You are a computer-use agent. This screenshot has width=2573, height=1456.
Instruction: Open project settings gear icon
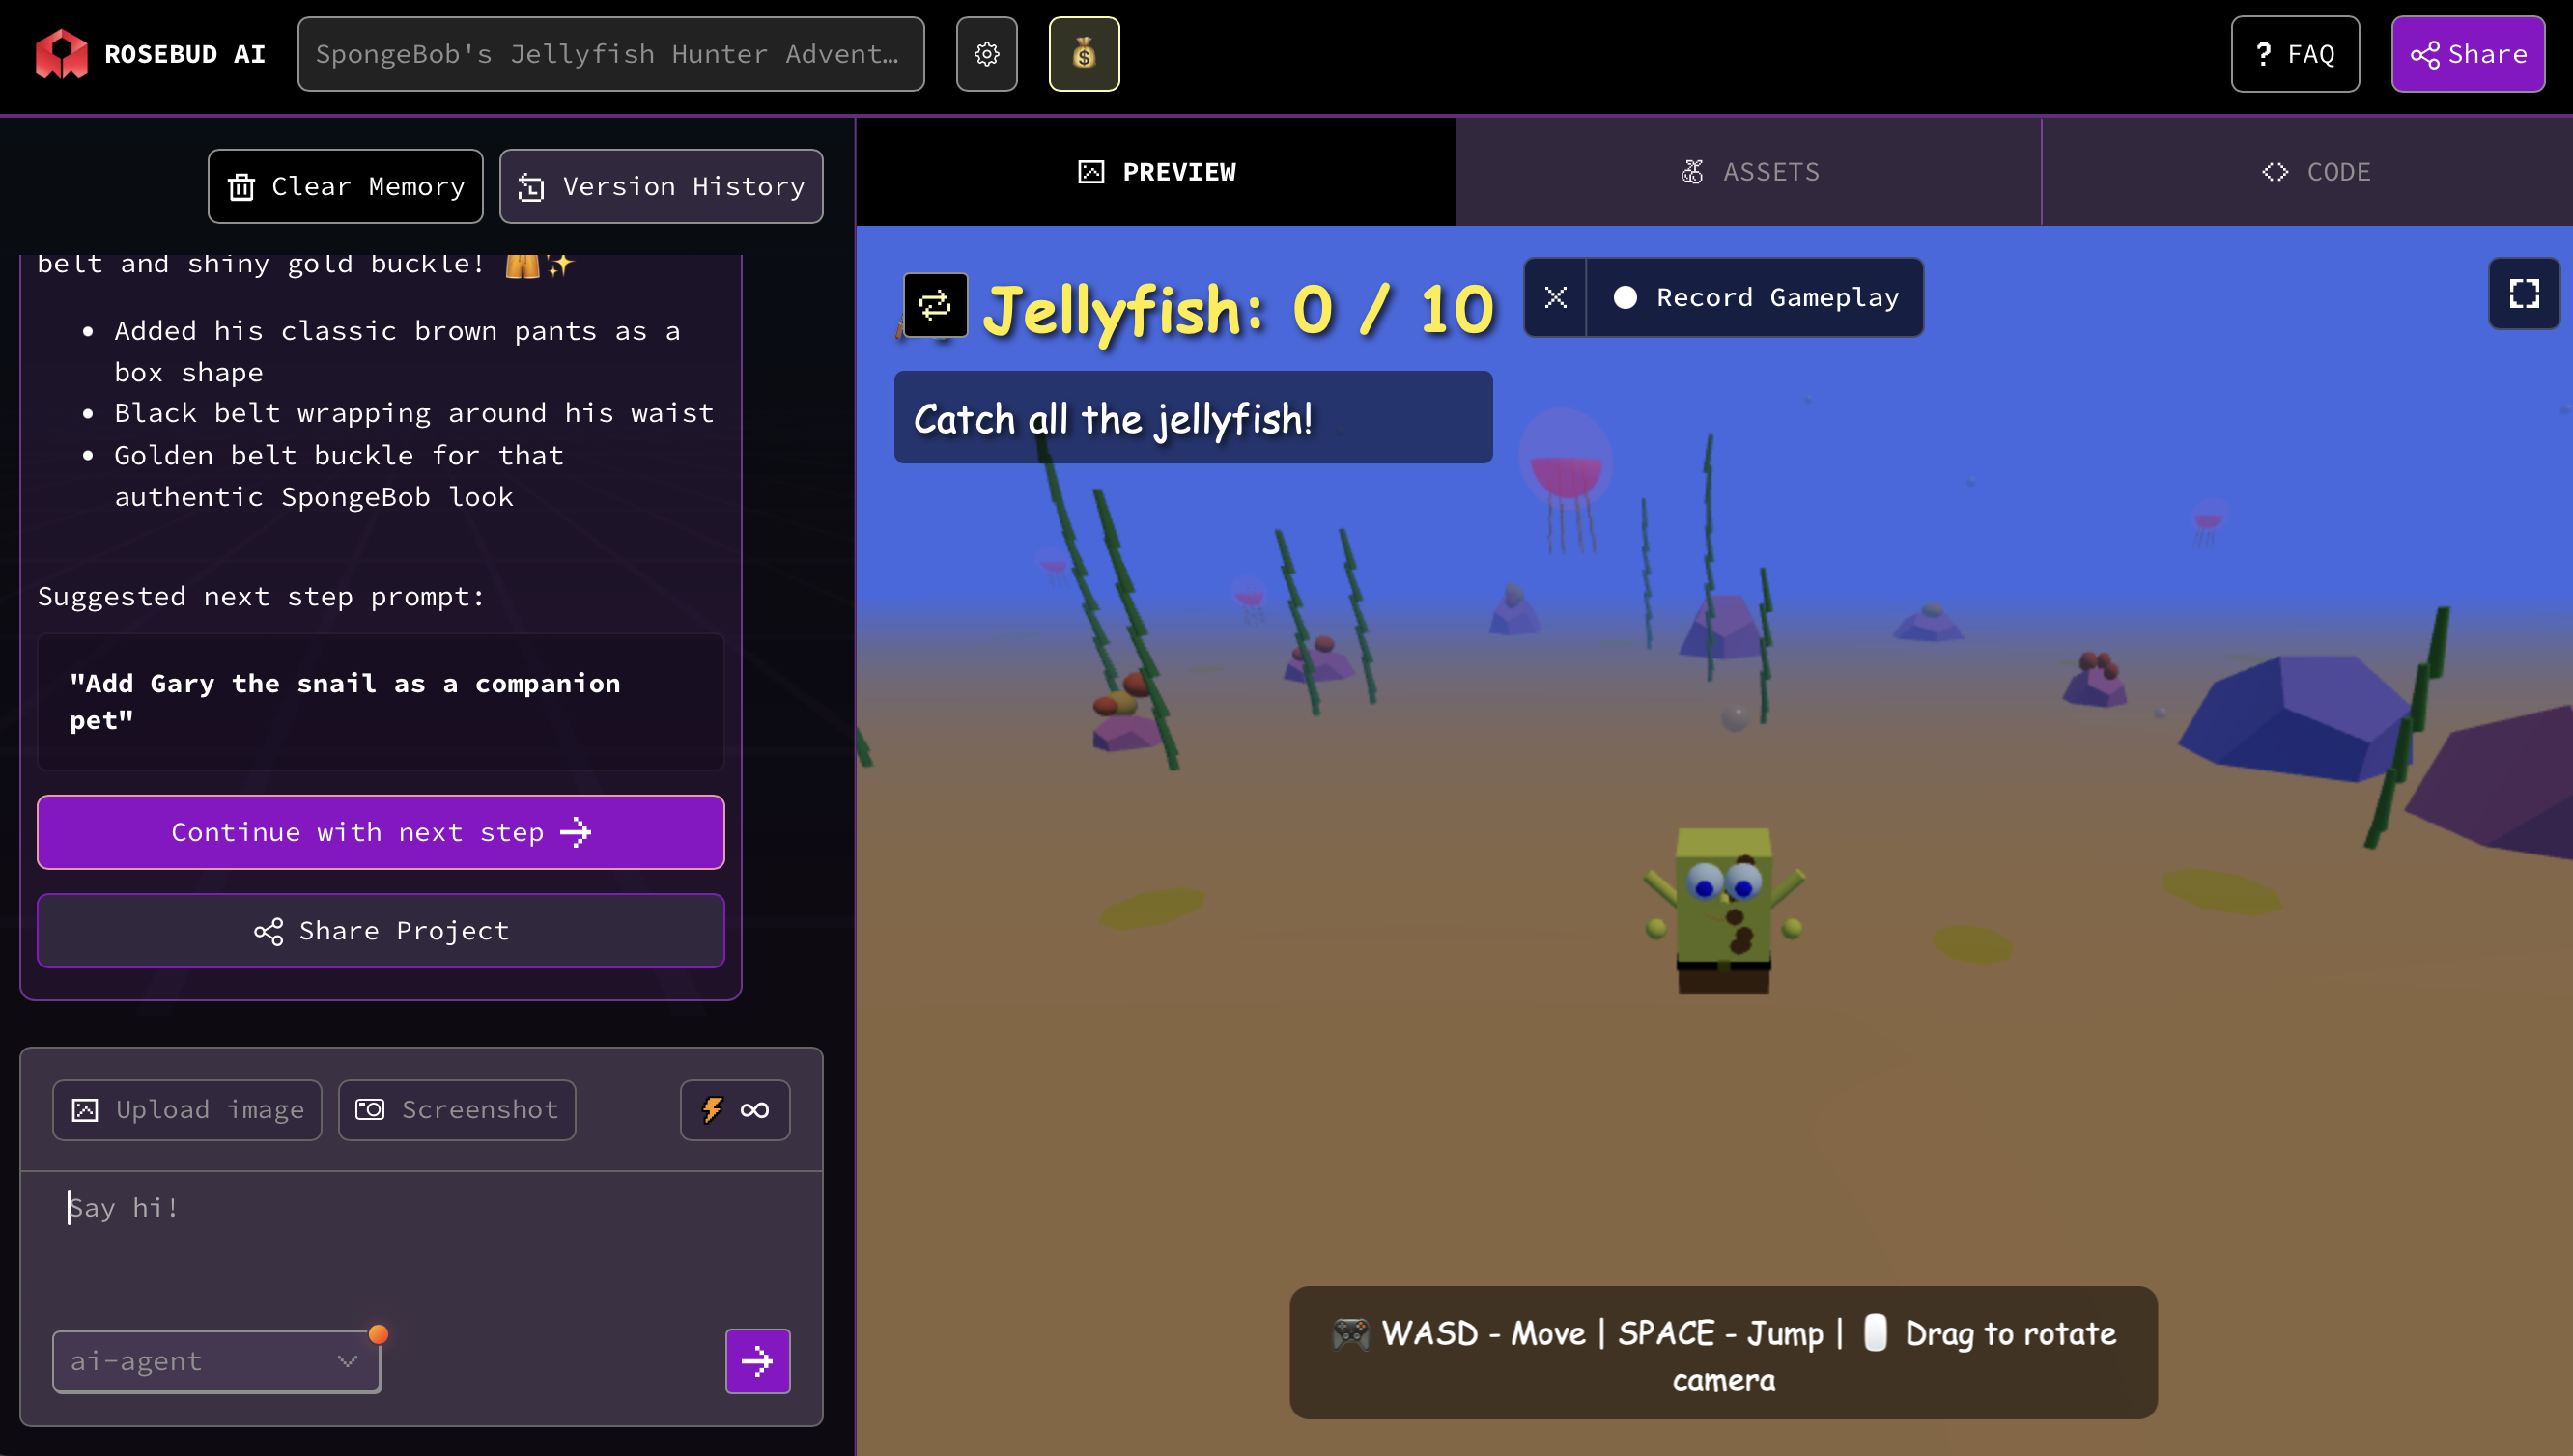click(x=986, y=54)
